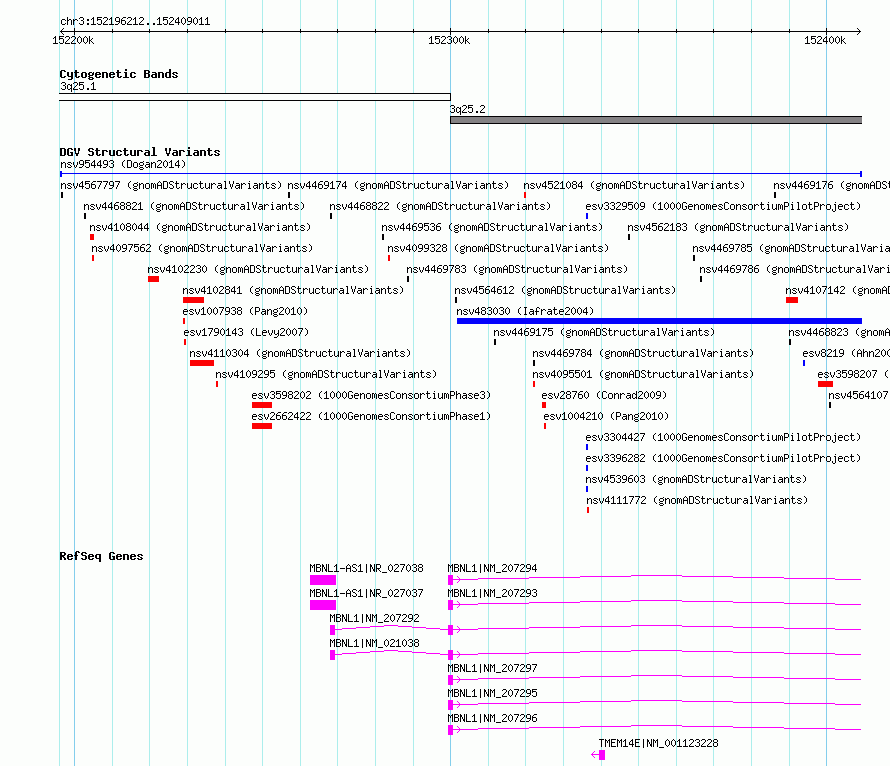Click the red bar under nsv4110304
Screen dimensions: 890x766
tap(201, 363)
